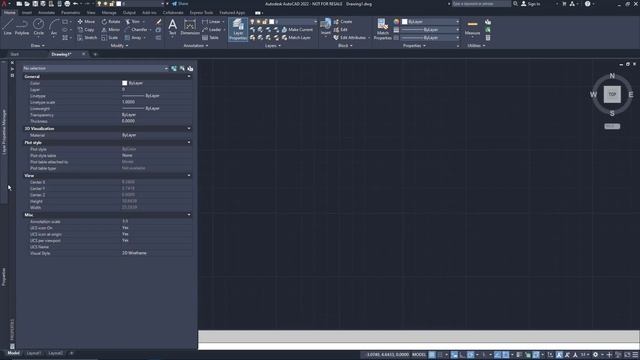Click the Undo arrow in quick access toolbar
Viewport: 640px width, 360px height.
click(x=76, y=4)
